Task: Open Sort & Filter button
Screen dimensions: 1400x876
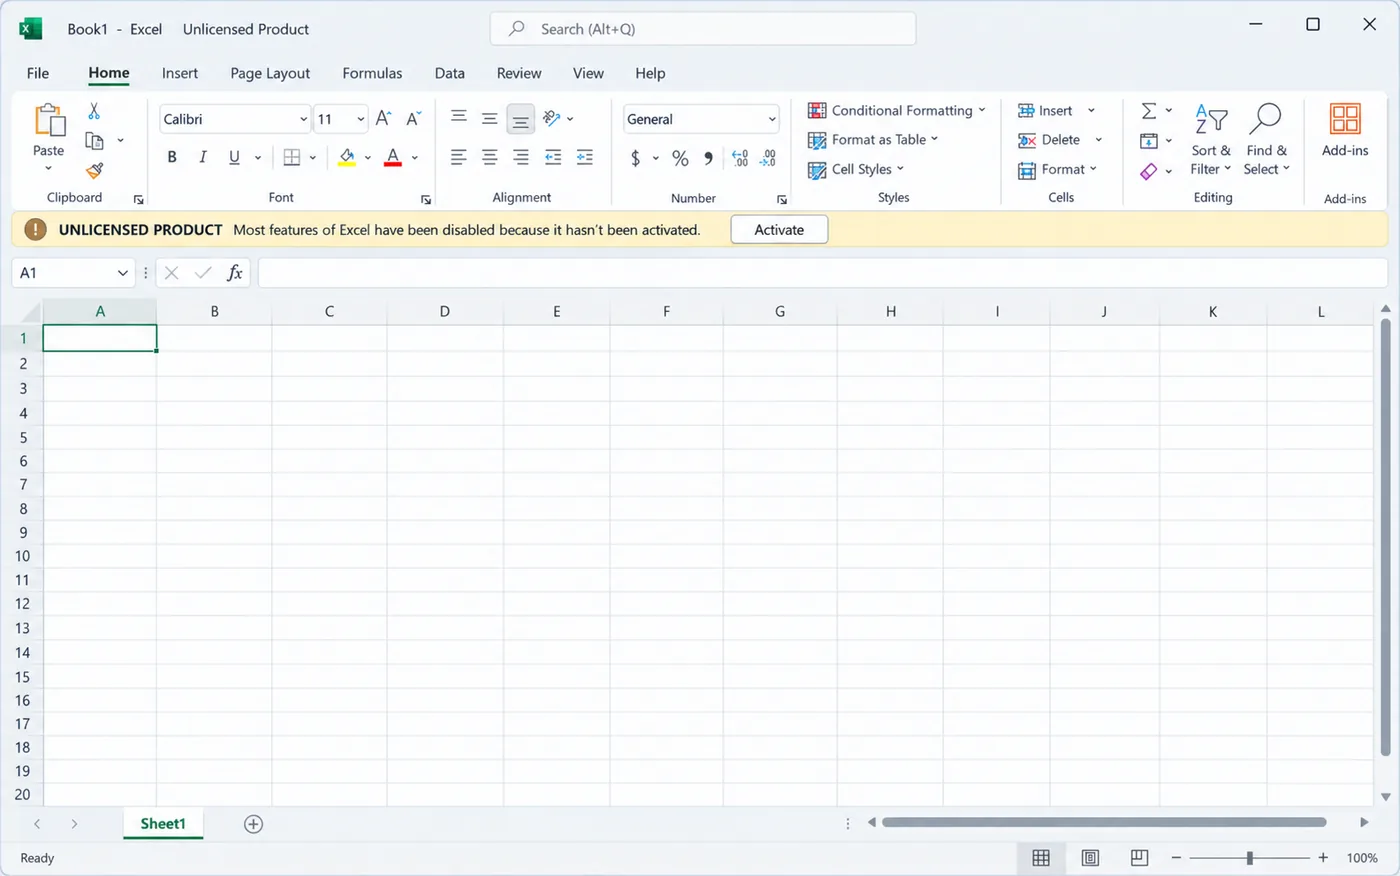Action: point(1211,139)
